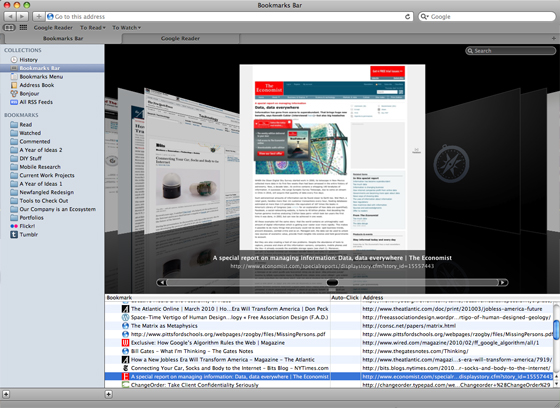Click the Flickr dots icon
This screenshot has width=560, height=408.
(14, 226)
